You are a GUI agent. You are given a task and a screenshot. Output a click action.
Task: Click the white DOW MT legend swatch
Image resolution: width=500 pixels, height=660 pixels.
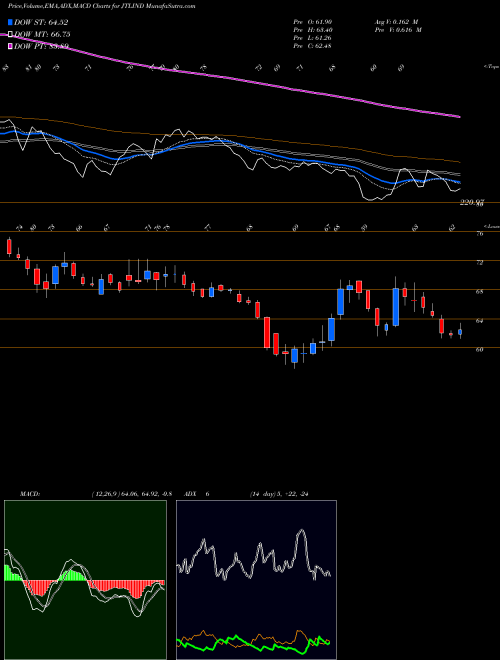pyautogui.click(x=11, y=35)
